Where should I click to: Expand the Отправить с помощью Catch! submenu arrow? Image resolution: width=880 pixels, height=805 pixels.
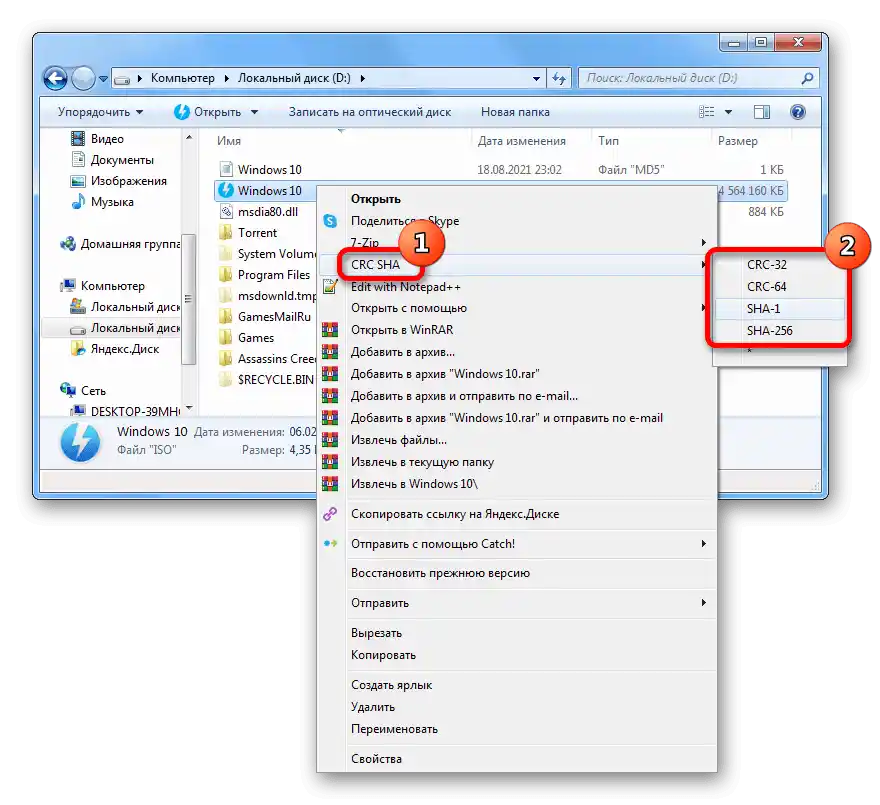click(704, 543)
